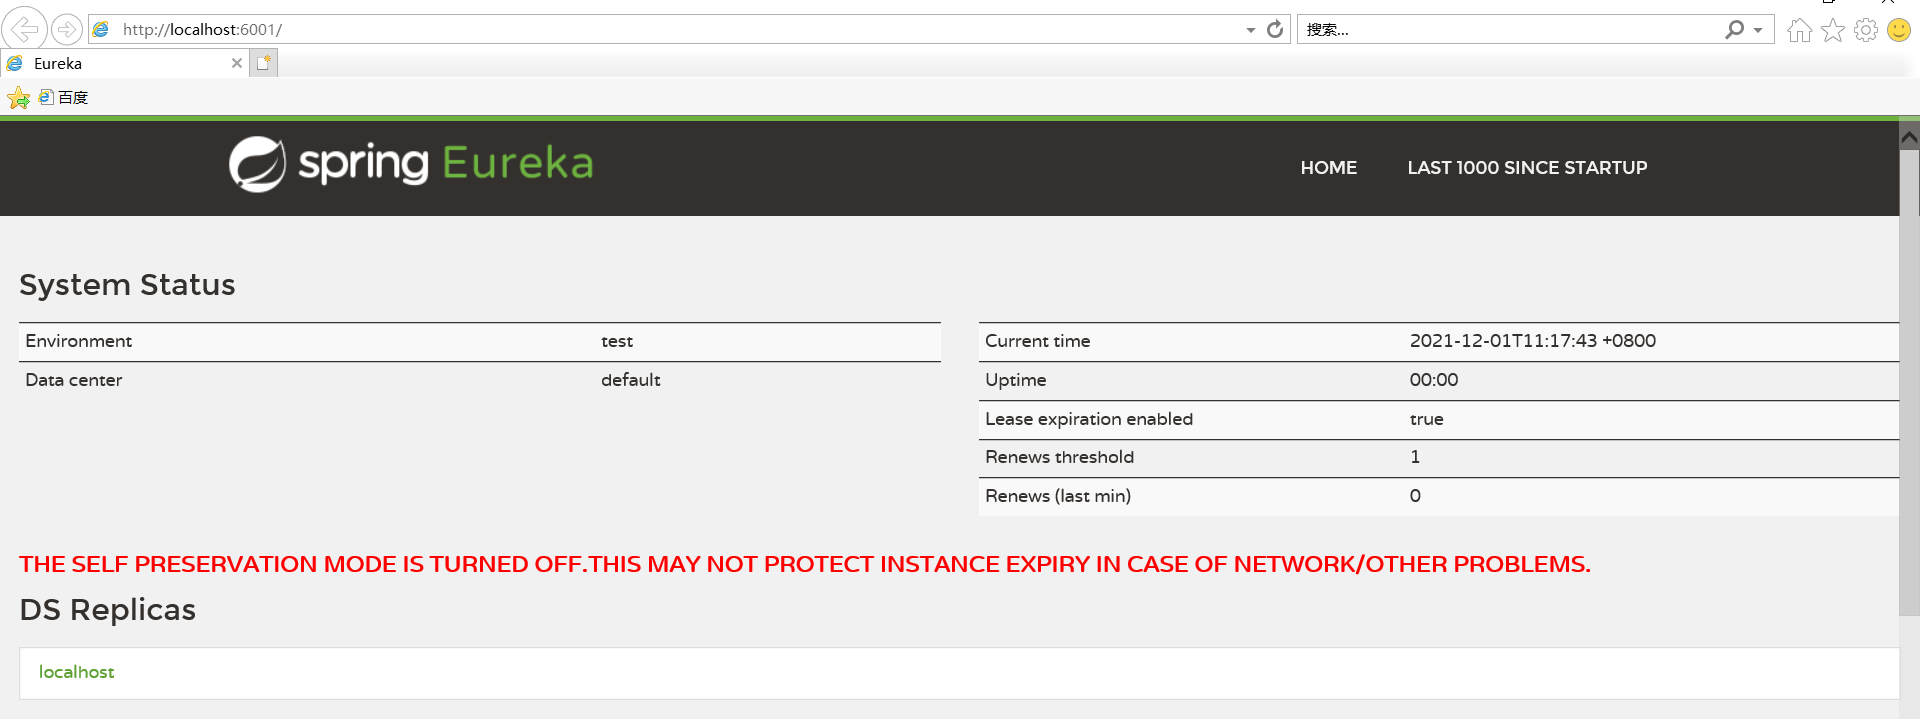
Task: Open LAST 1000 SINCE STARTUP page
Action: pyautogui.click(x=1526, y=168)
